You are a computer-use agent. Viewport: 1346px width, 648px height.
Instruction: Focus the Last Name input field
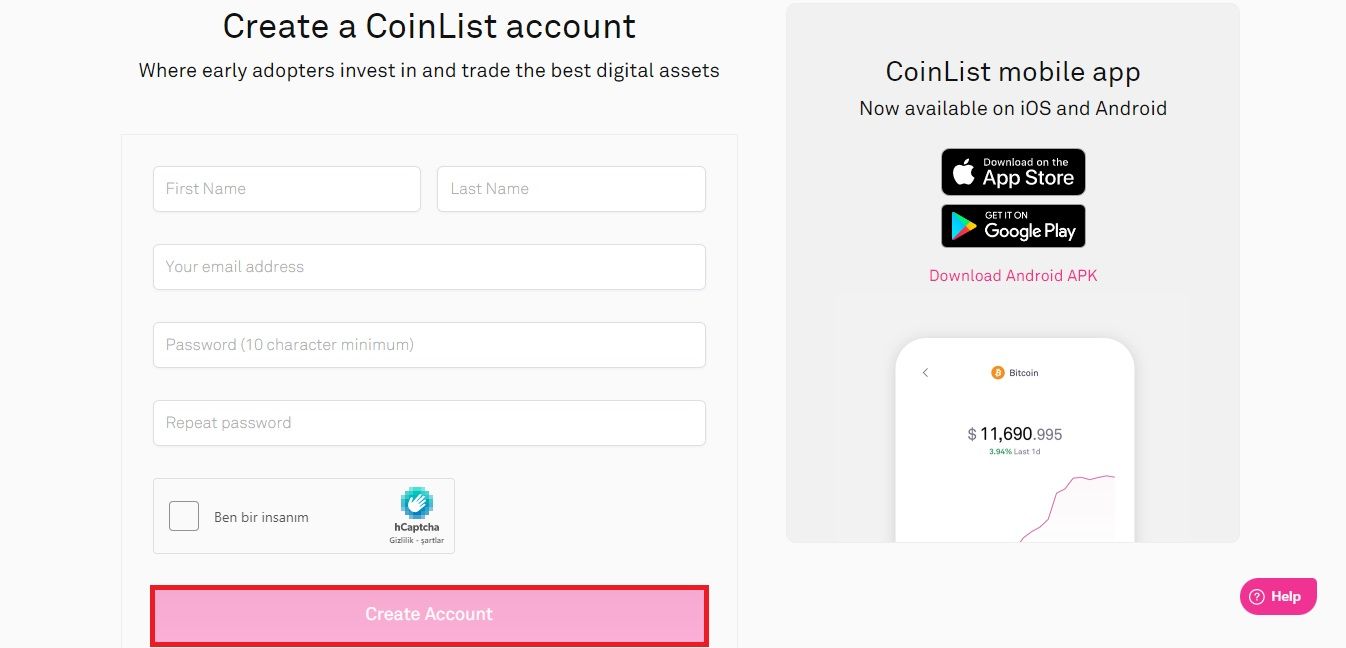click(x=571, y=189)
